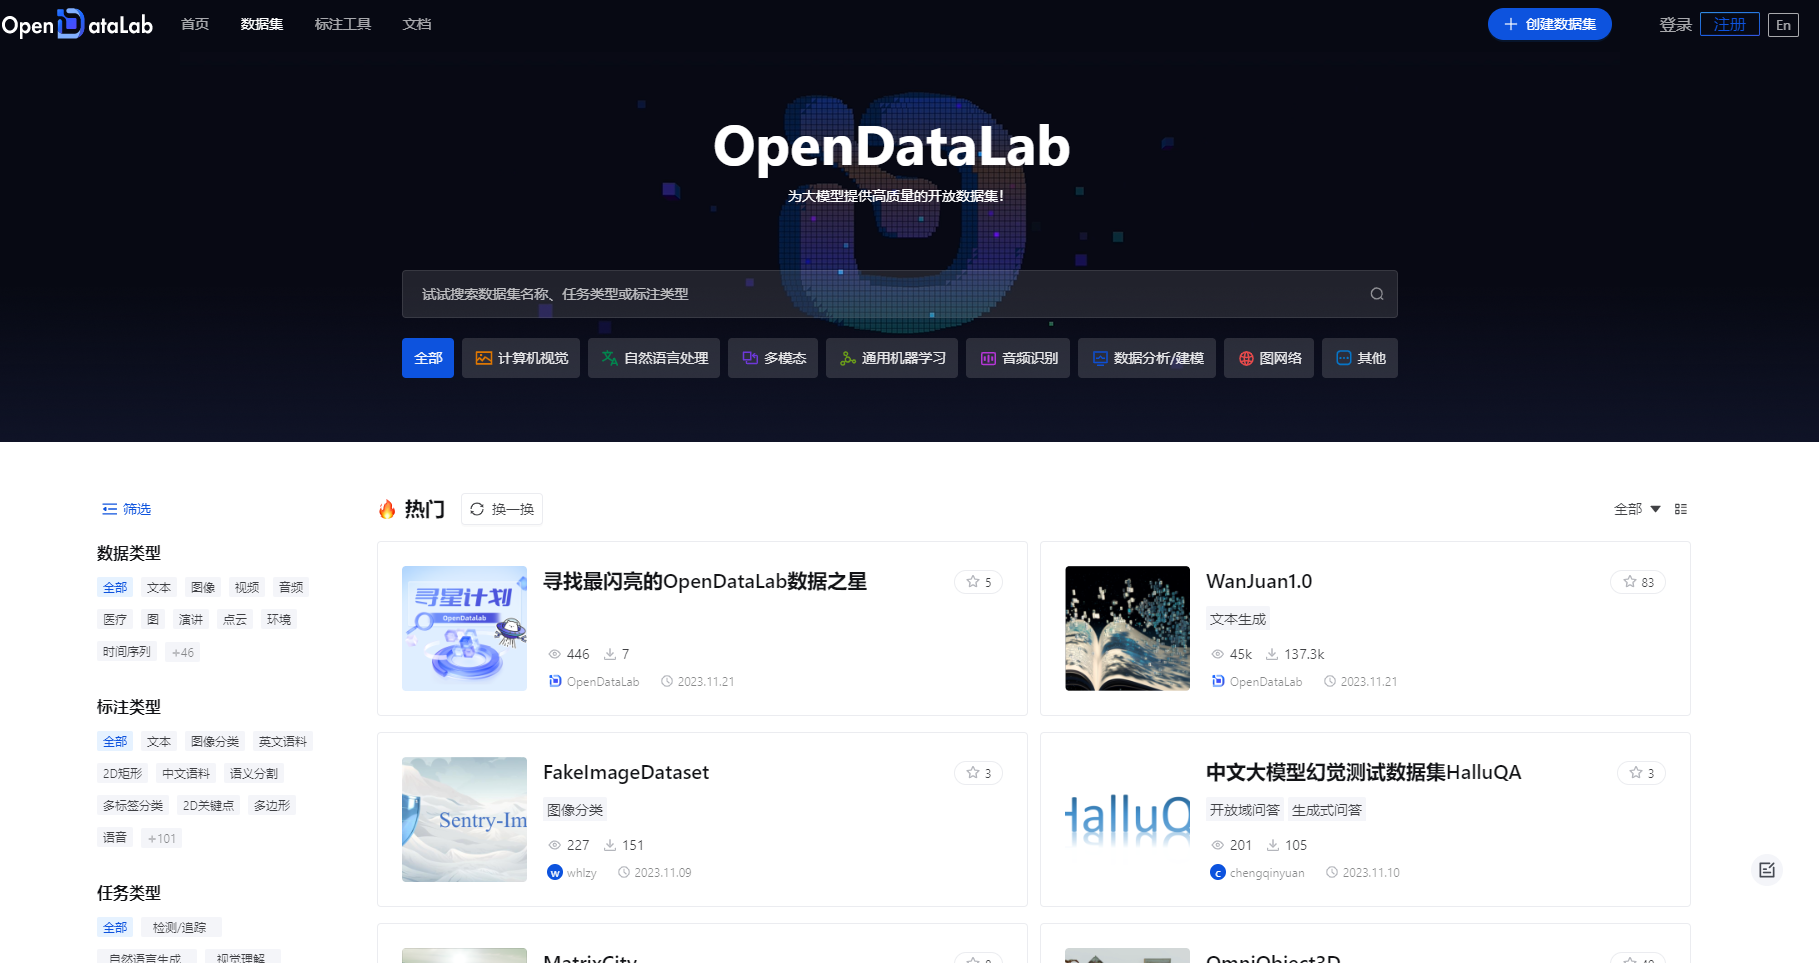The width and height of the screenshot is (1819, 963).
Task: Toggle 图像分类 annotation type filter
Action: [x=215, y=741]
